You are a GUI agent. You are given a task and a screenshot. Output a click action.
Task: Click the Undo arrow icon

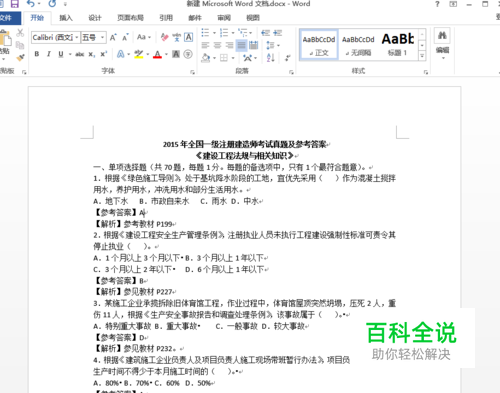(31, 4)
